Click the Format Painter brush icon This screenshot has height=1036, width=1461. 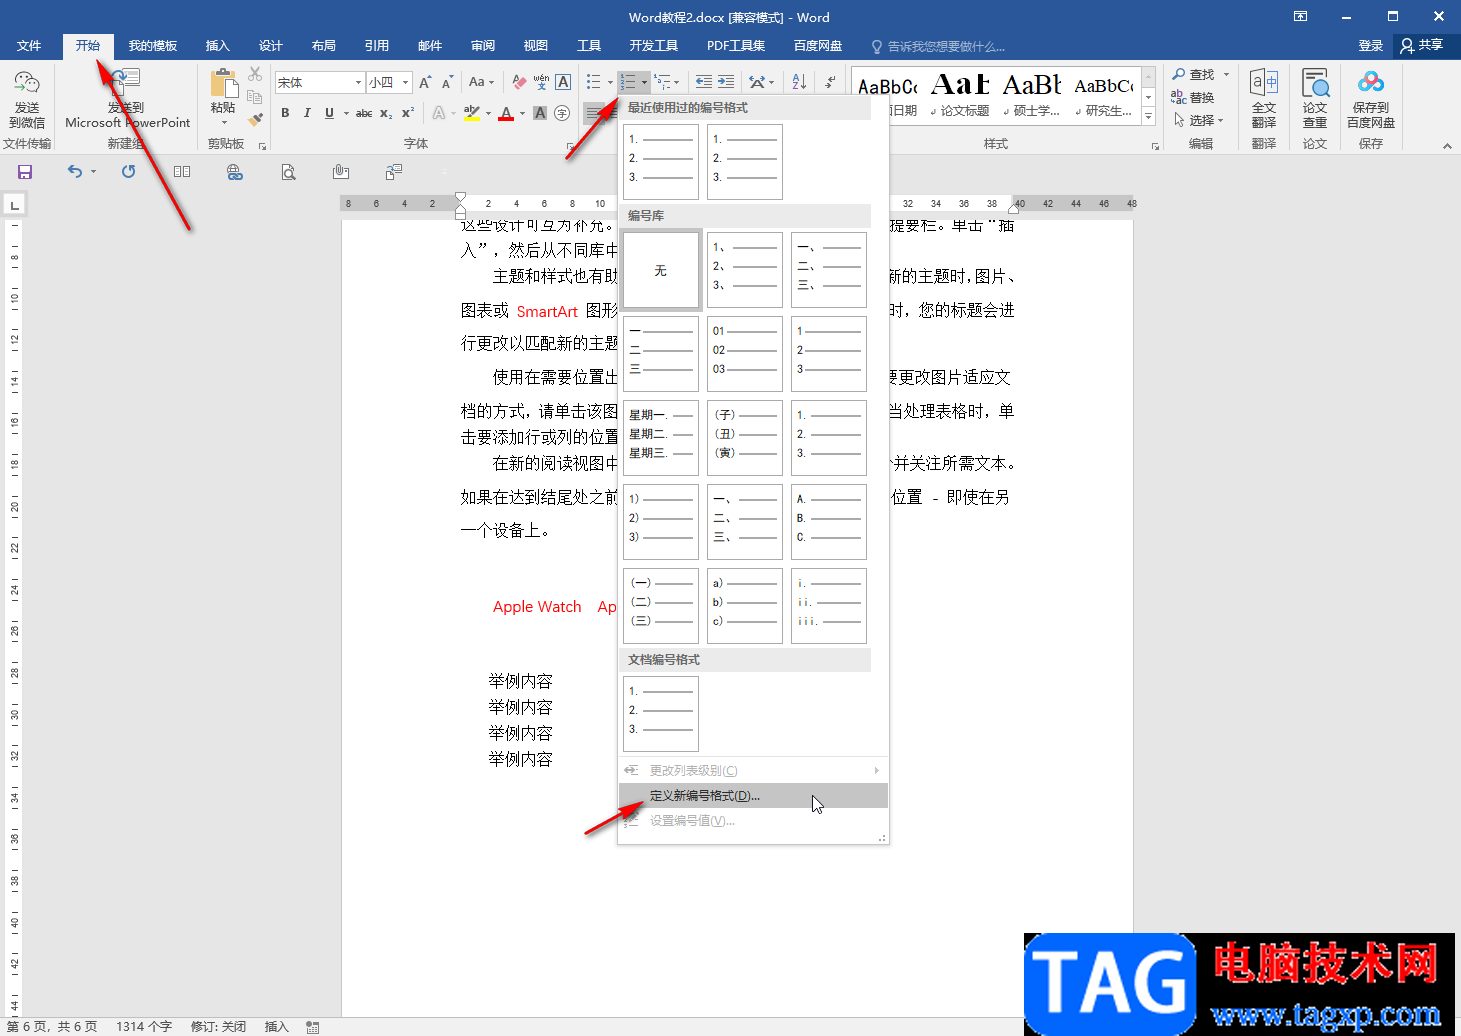[255, 119]
